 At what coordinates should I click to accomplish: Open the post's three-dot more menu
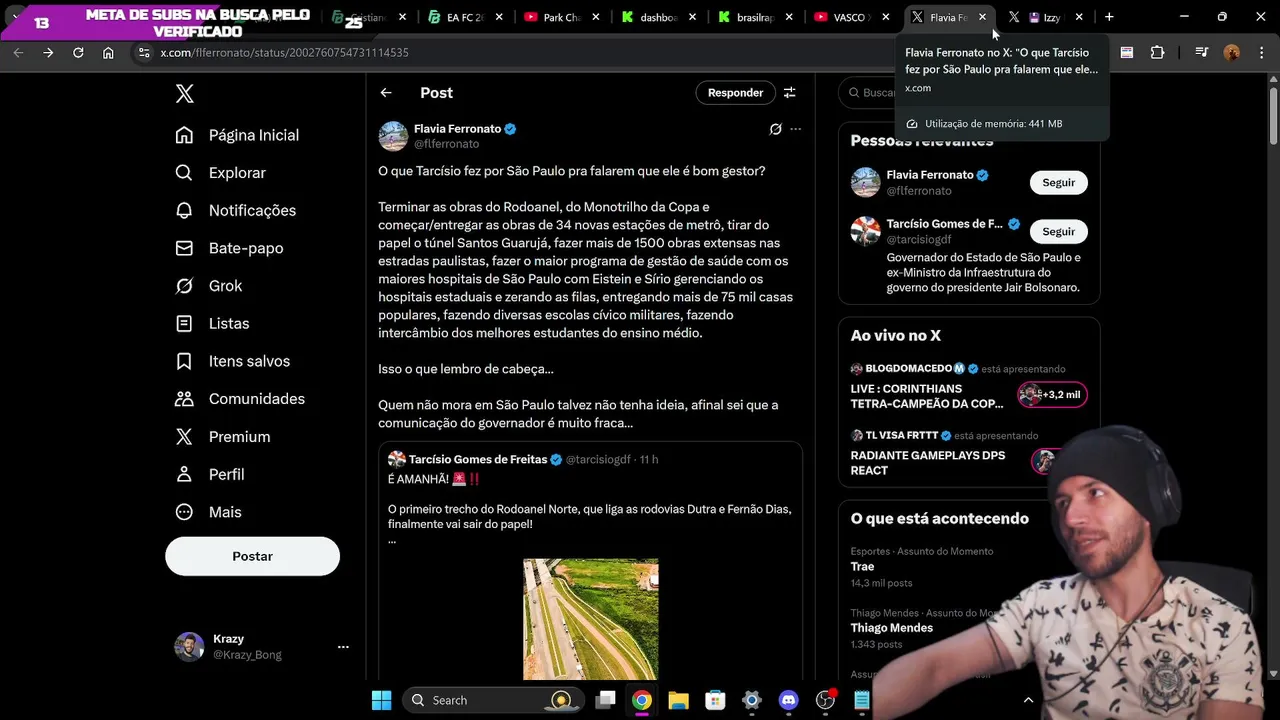click(796, 129)
